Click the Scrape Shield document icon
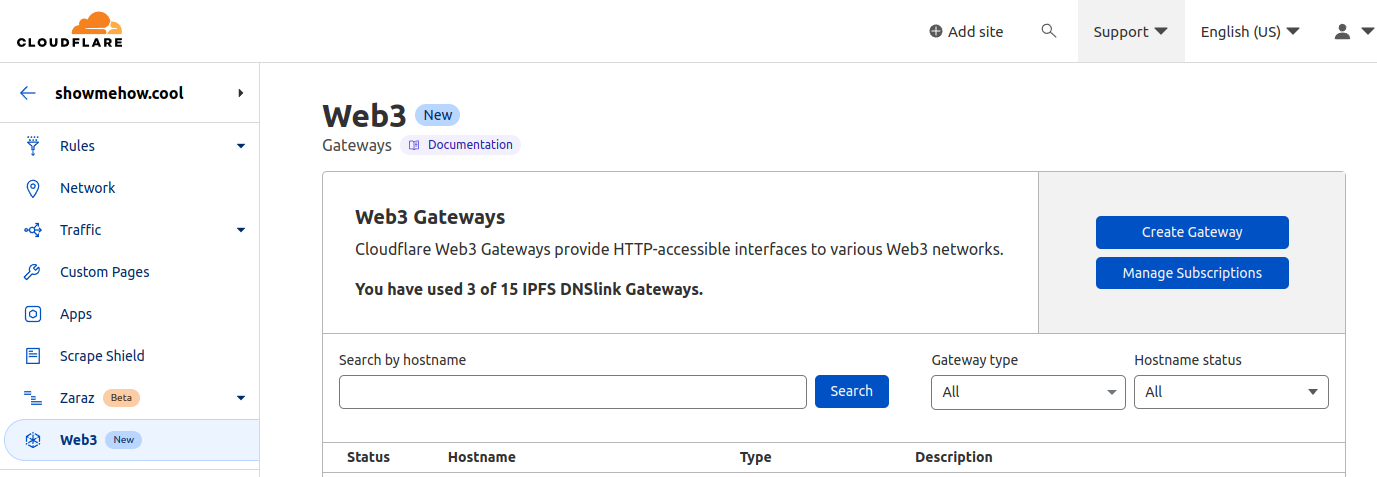1377x477 pixels. pos(33,356)
